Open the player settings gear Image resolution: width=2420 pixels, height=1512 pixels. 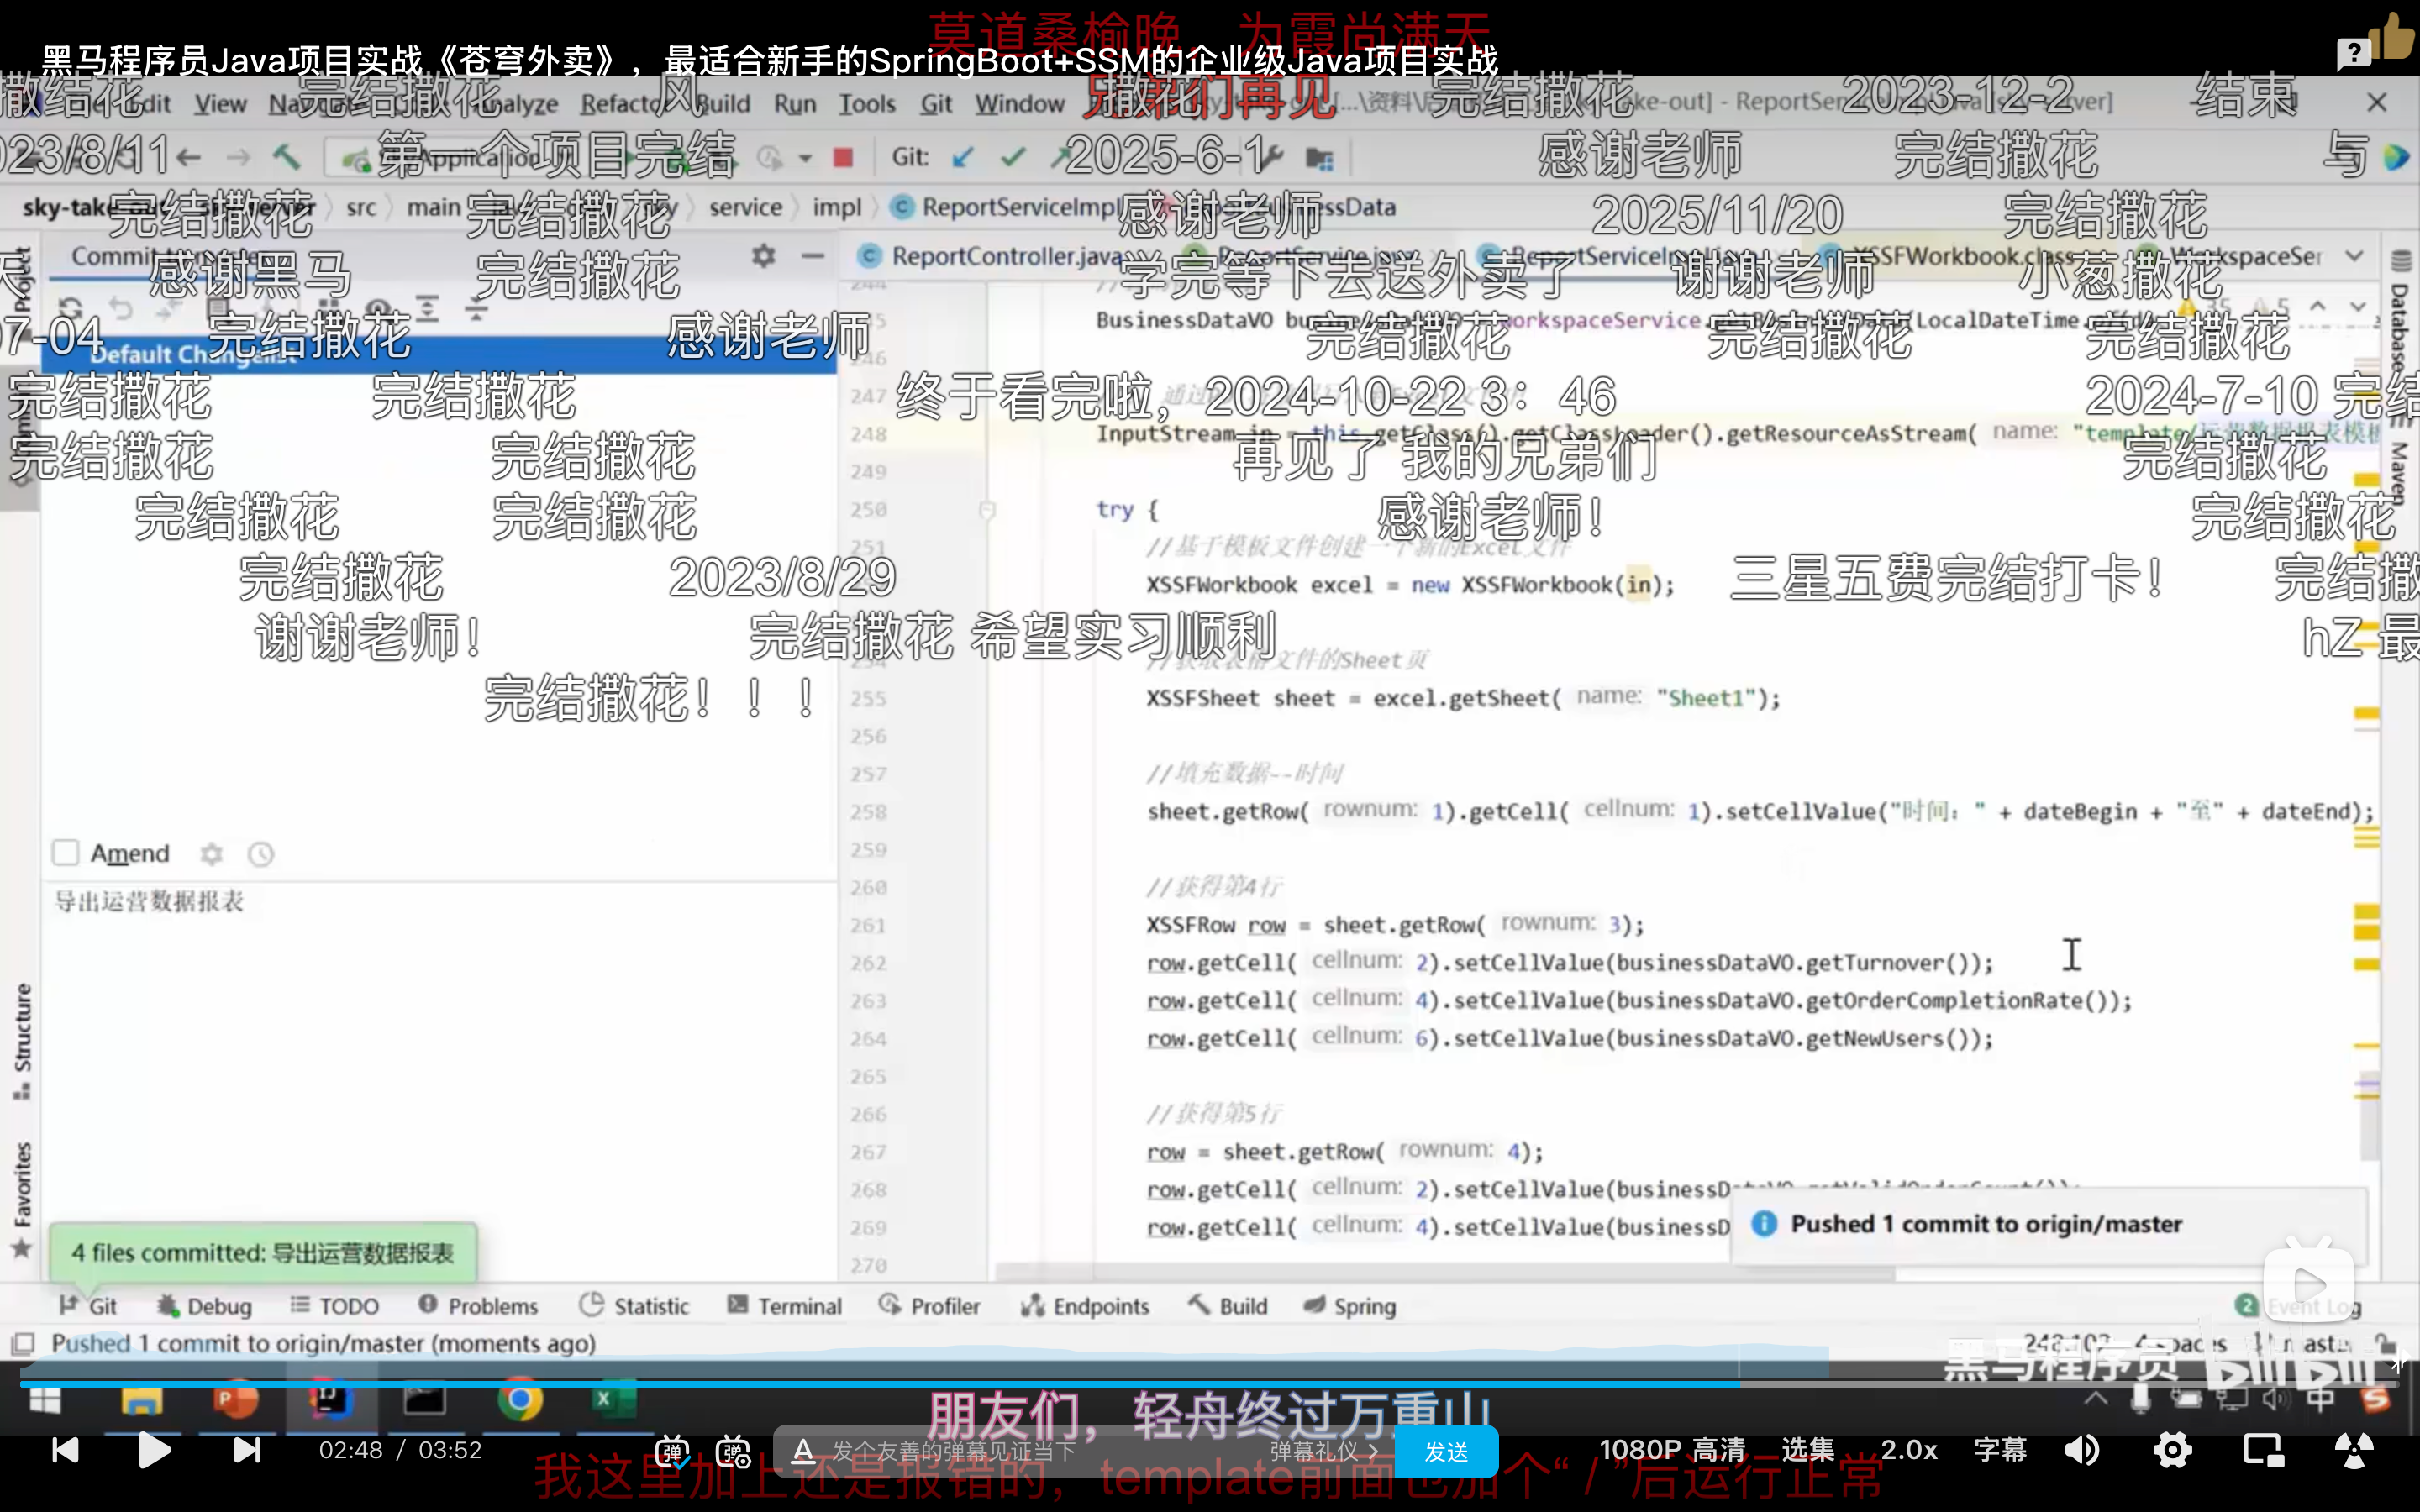point(2172,1450)
